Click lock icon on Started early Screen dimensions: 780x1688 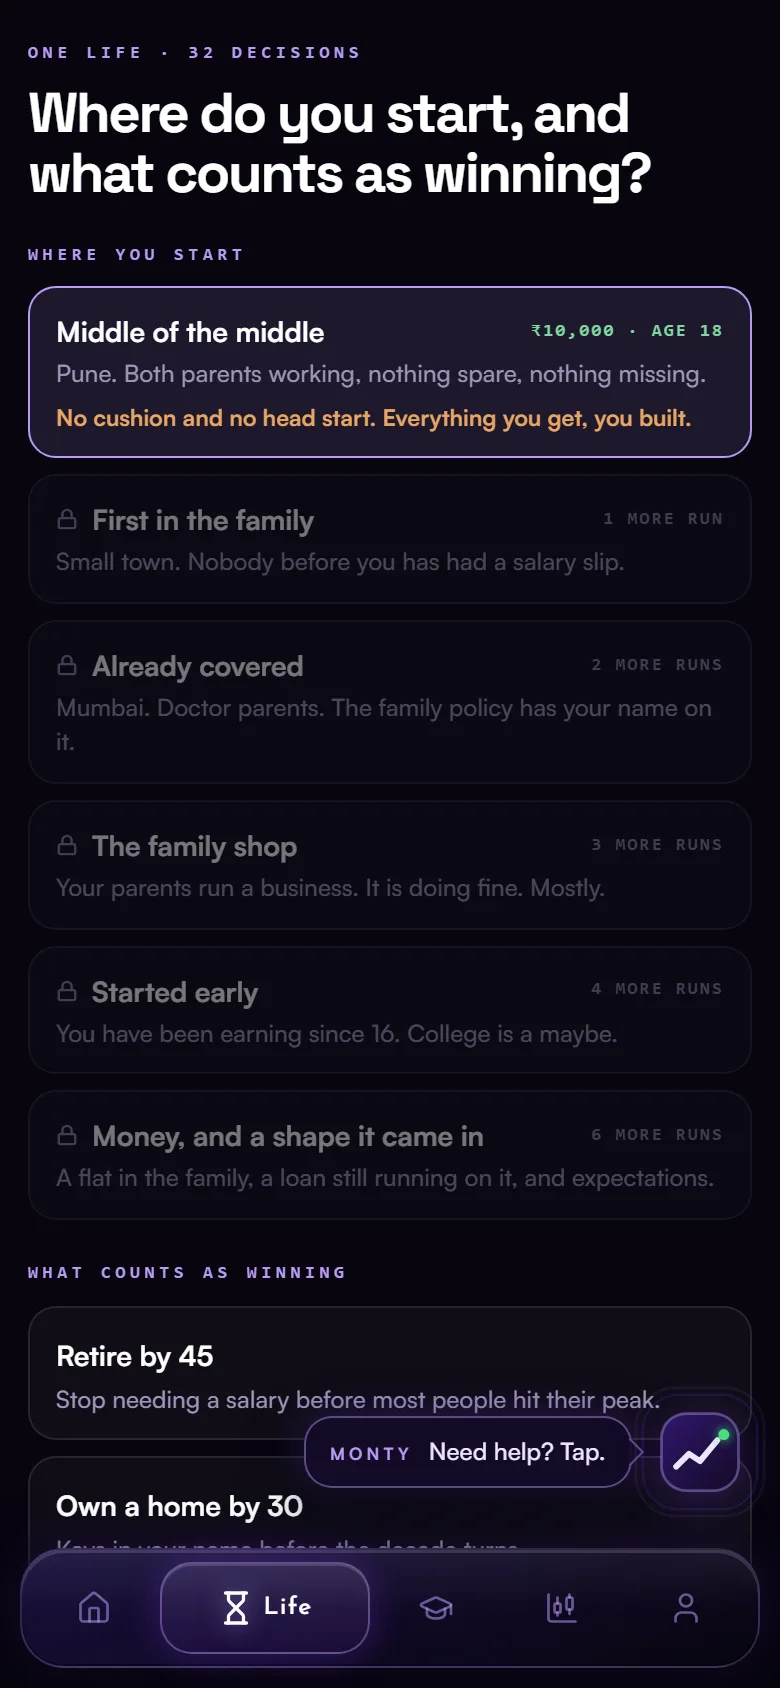pyautogui.click(x=67, y=991)
